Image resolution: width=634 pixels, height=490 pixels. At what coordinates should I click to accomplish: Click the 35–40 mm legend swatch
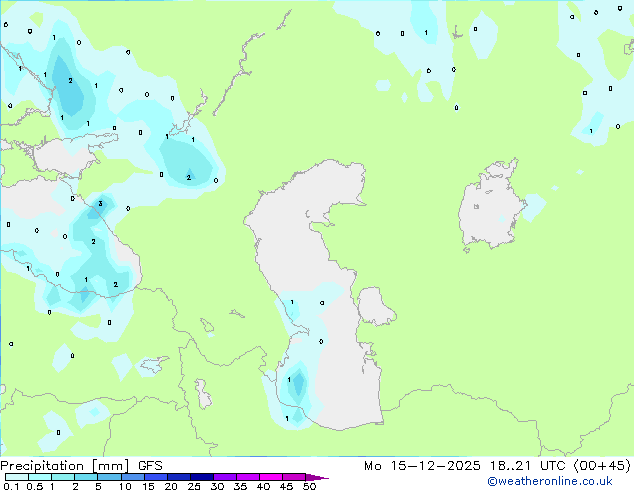(248, 477)
